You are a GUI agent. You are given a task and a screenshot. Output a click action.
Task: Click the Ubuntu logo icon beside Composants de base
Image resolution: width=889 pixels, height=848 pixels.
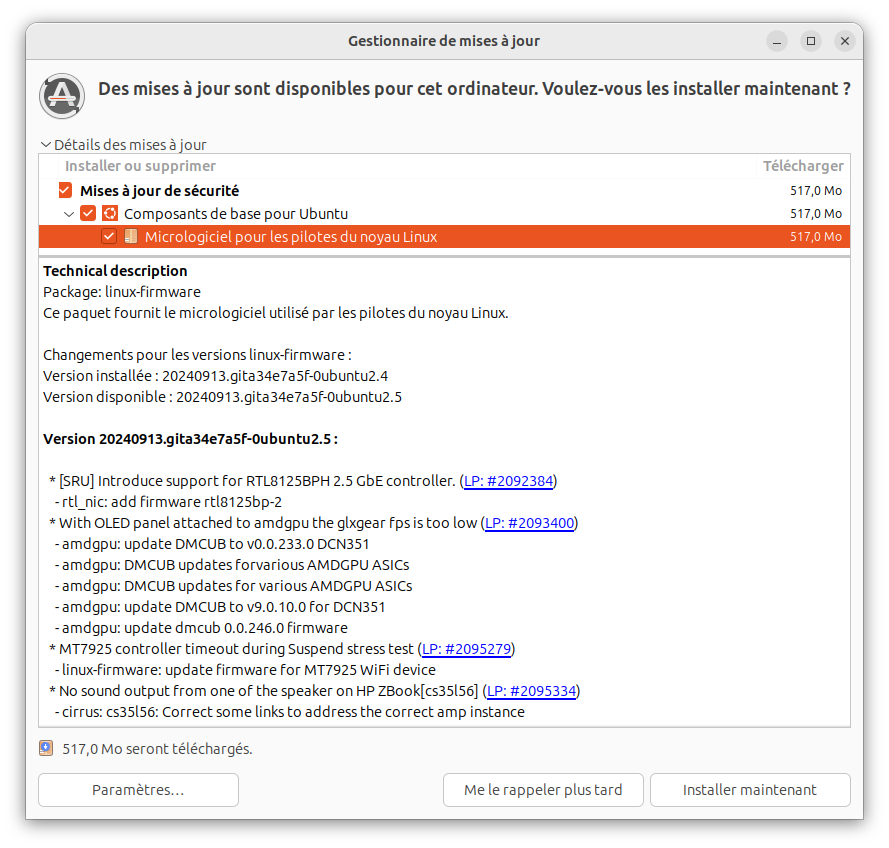coord(109,214)
